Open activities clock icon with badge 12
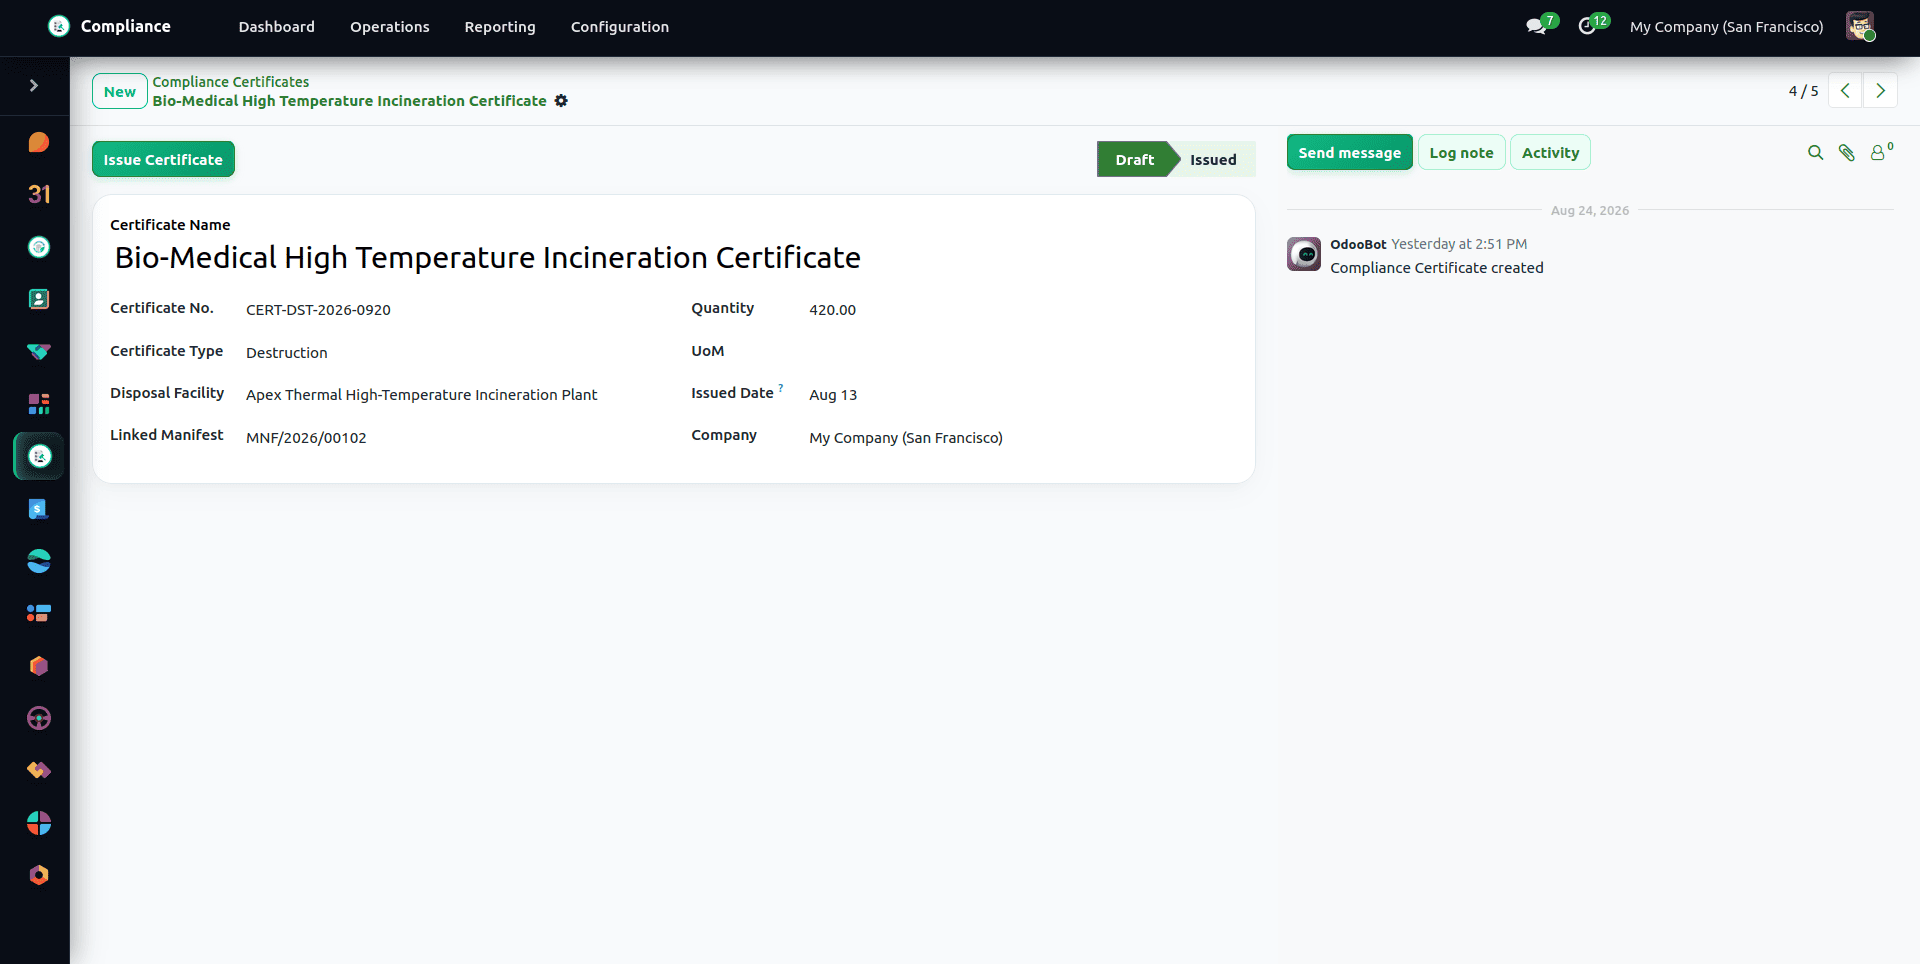 [1587, 27]
